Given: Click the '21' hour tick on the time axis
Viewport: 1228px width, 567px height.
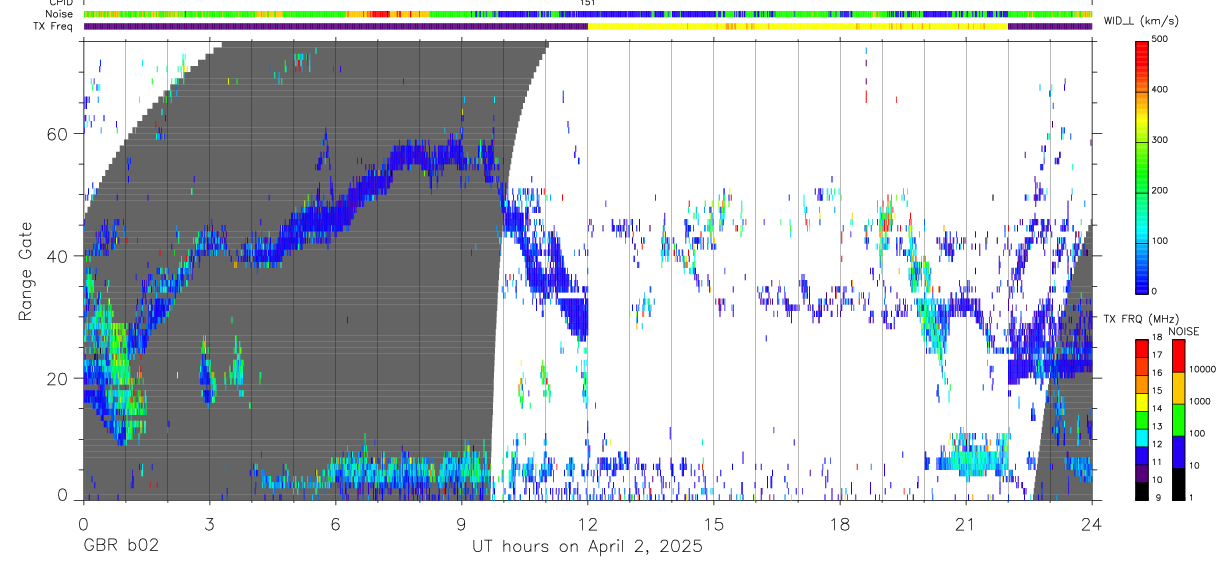Looking at the screenshot, I should coord(966,523).
